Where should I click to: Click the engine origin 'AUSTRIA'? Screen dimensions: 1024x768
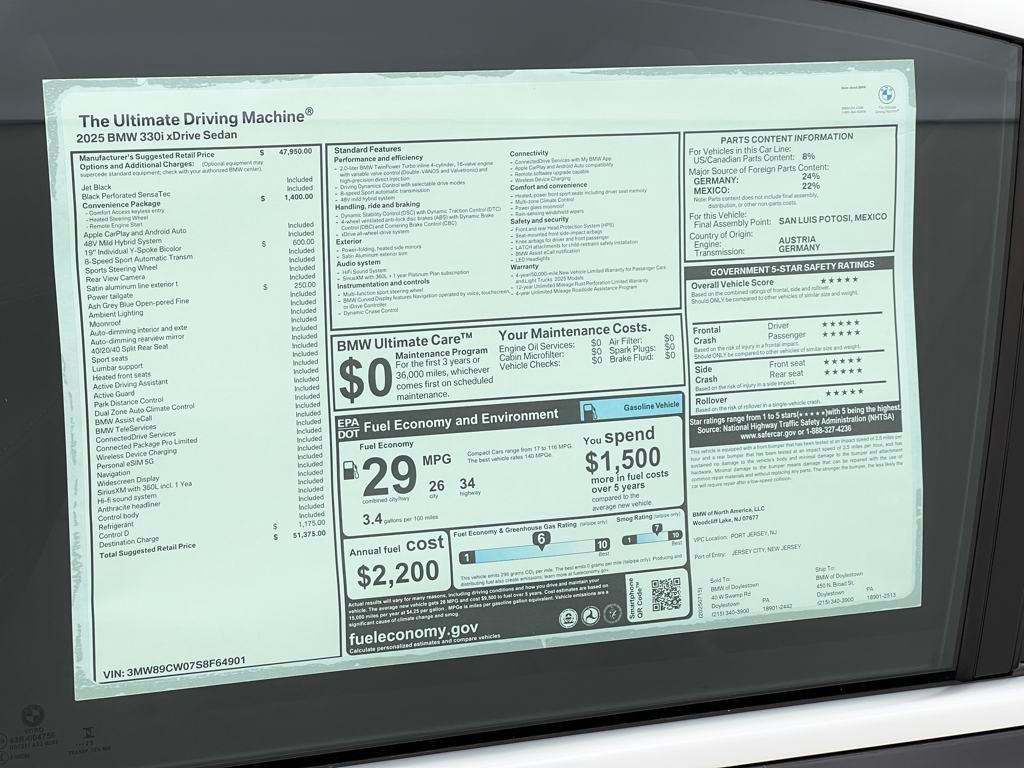pyautogui.click(x=797, y=240)
